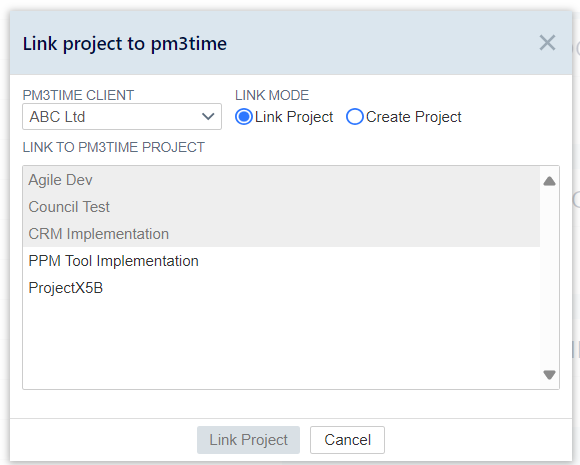
Task: Close the Link project to pm3time dialog
Action: point(547,43)
